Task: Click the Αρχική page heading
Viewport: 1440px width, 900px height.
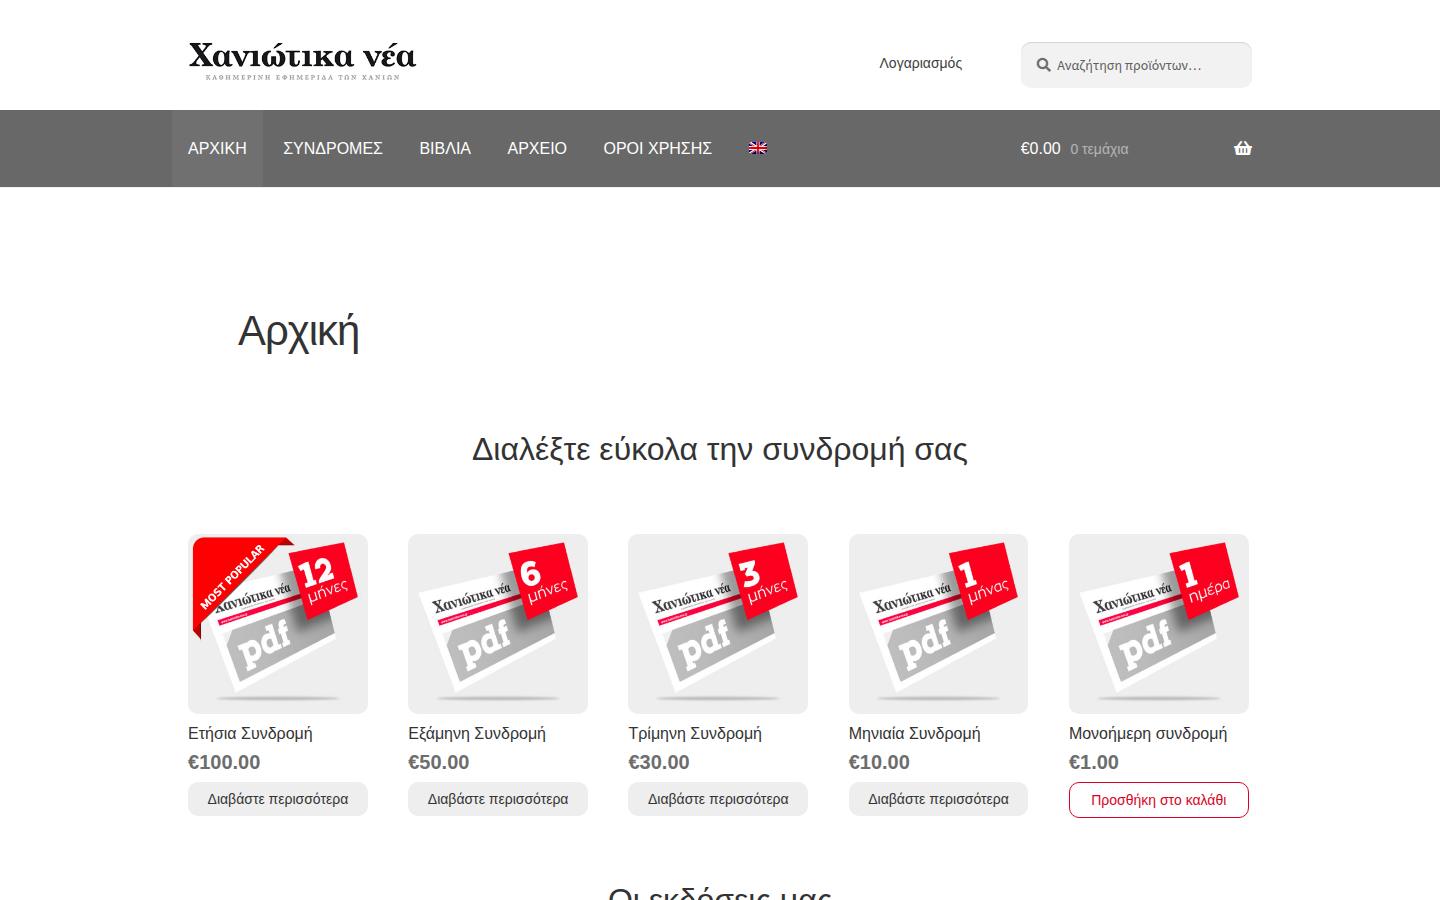Action: 299,331
